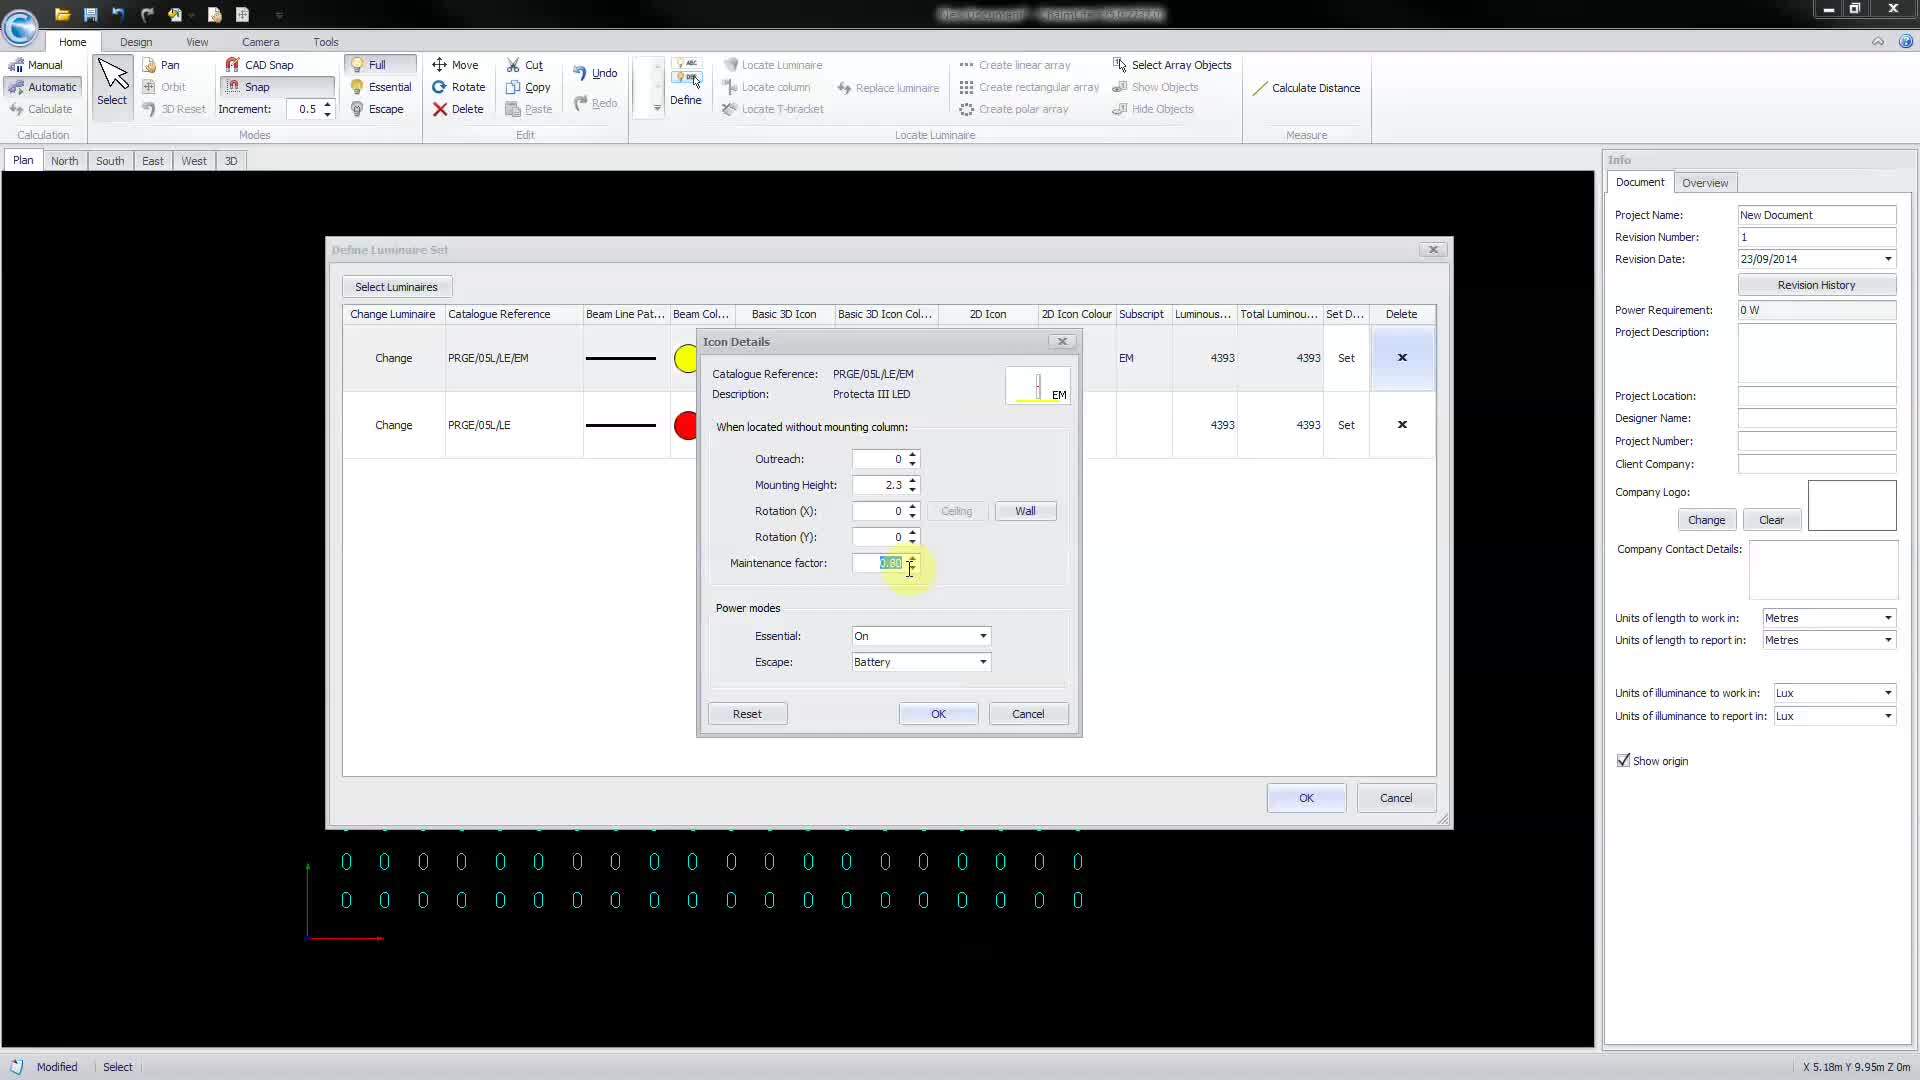The image size is (1920, 1080).
Task: Click Select Array Objects
Action: (x=1172, y=65)
